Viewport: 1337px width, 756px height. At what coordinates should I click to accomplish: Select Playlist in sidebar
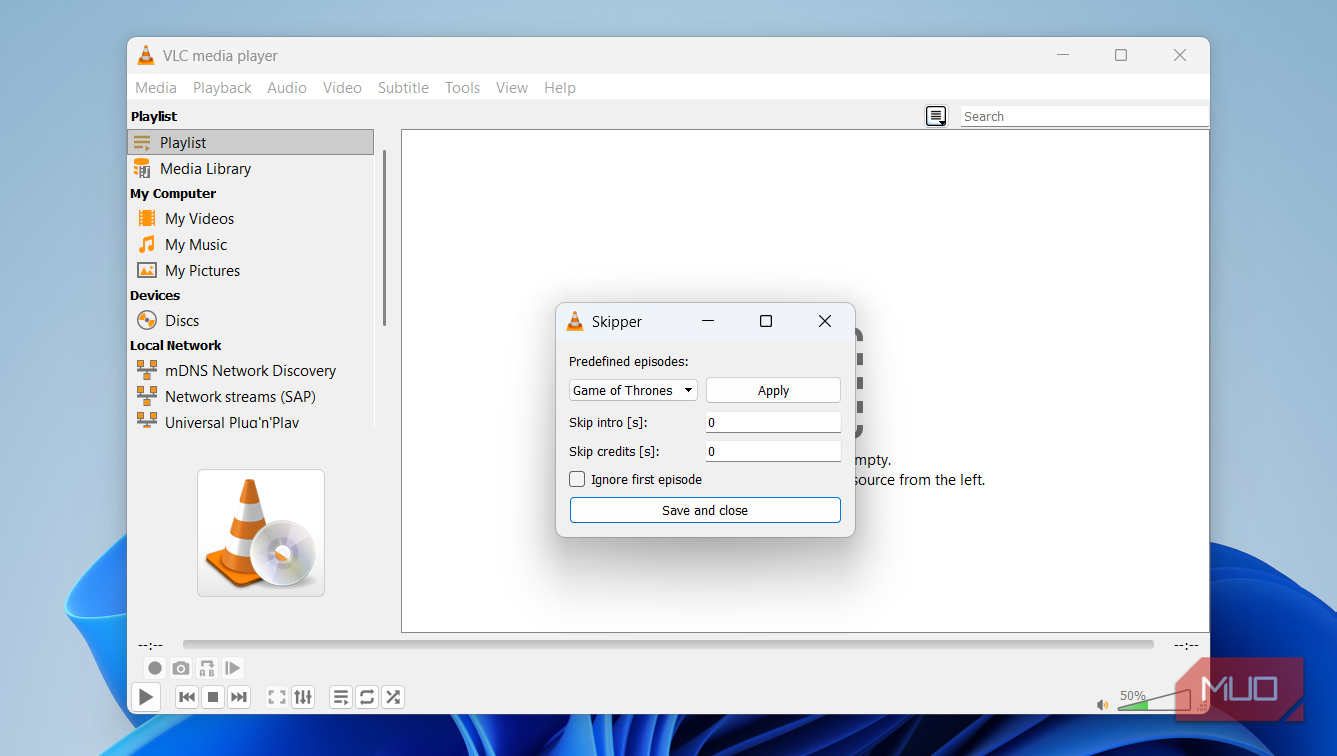(250, 143)
